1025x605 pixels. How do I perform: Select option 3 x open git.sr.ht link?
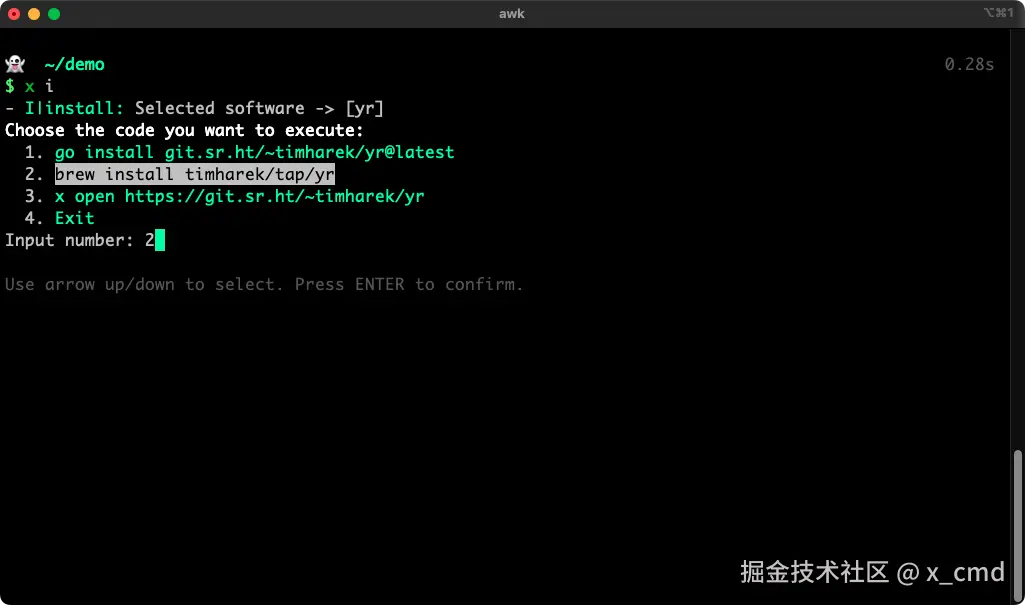coord(239,196)
